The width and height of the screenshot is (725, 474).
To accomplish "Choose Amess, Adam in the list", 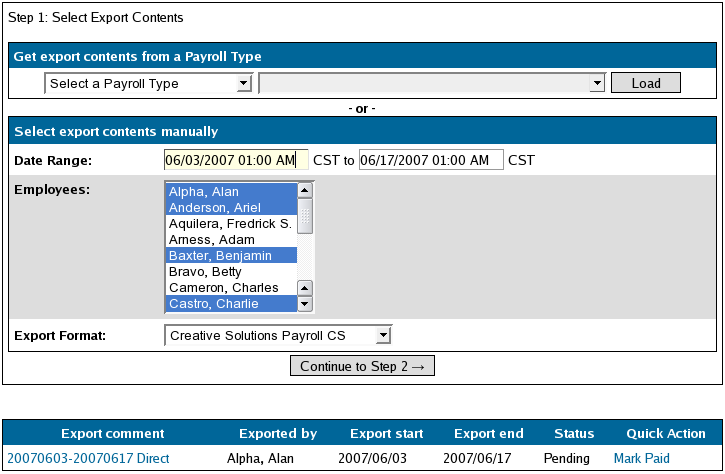I will 231,240.
